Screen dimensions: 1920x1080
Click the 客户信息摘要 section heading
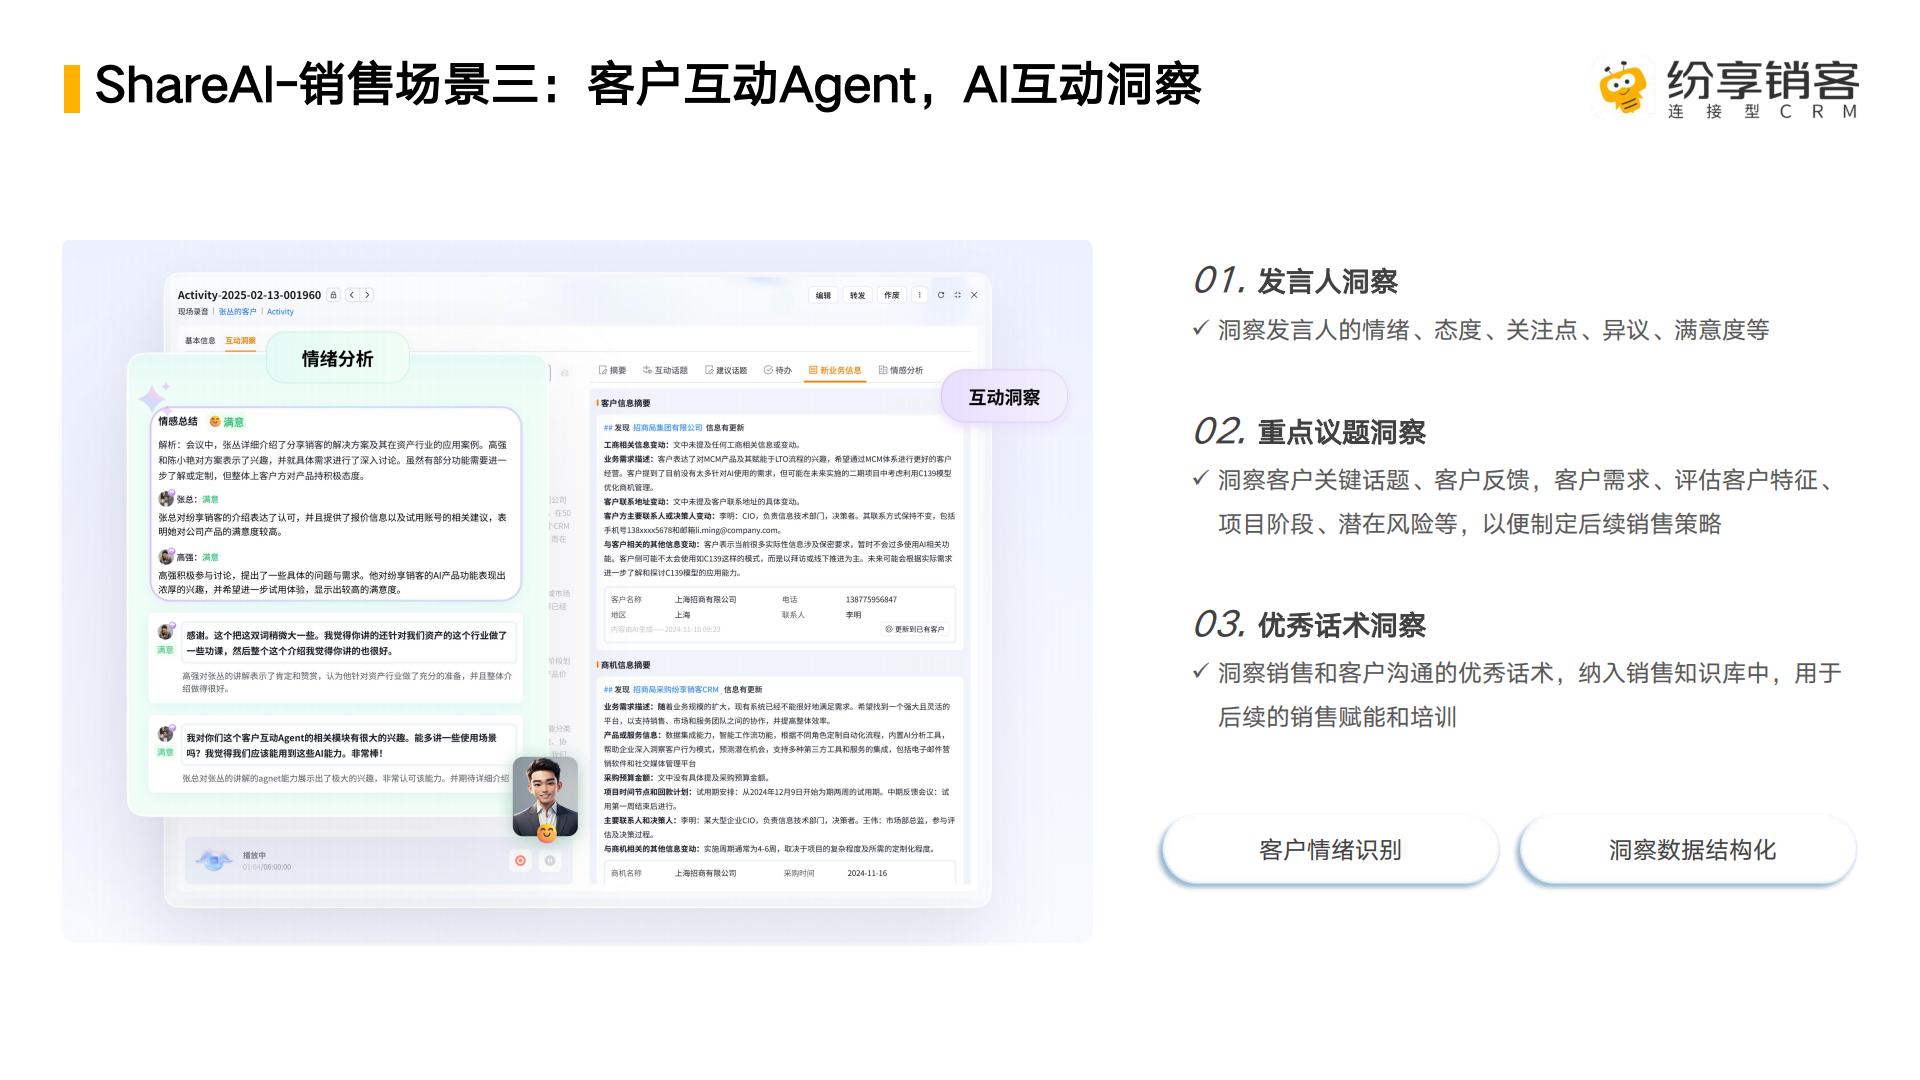coord(625,403)
